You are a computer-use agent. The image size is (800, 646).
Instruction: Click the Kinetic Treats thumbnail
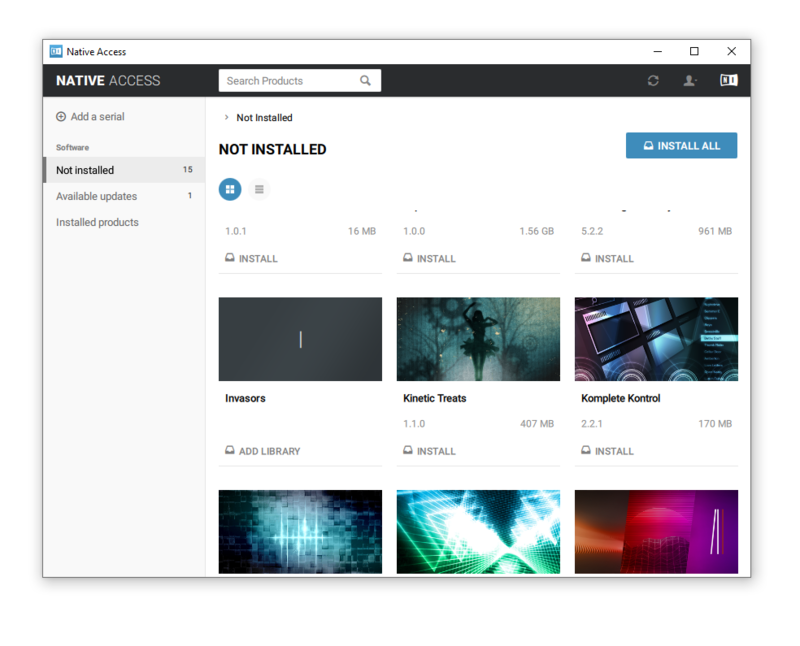coord(478,339)
